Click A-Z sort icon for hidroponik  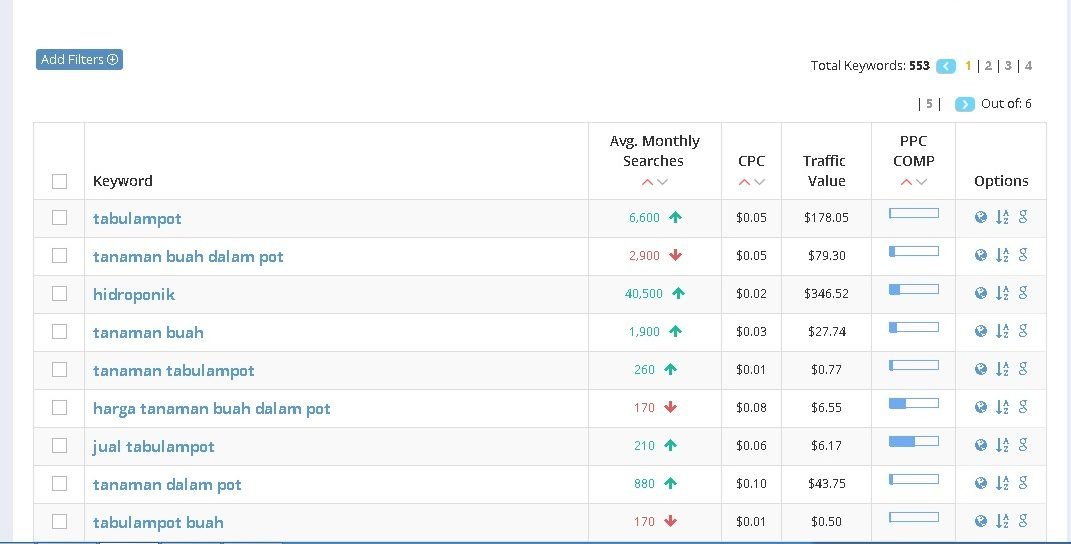tap(1002, 294)
